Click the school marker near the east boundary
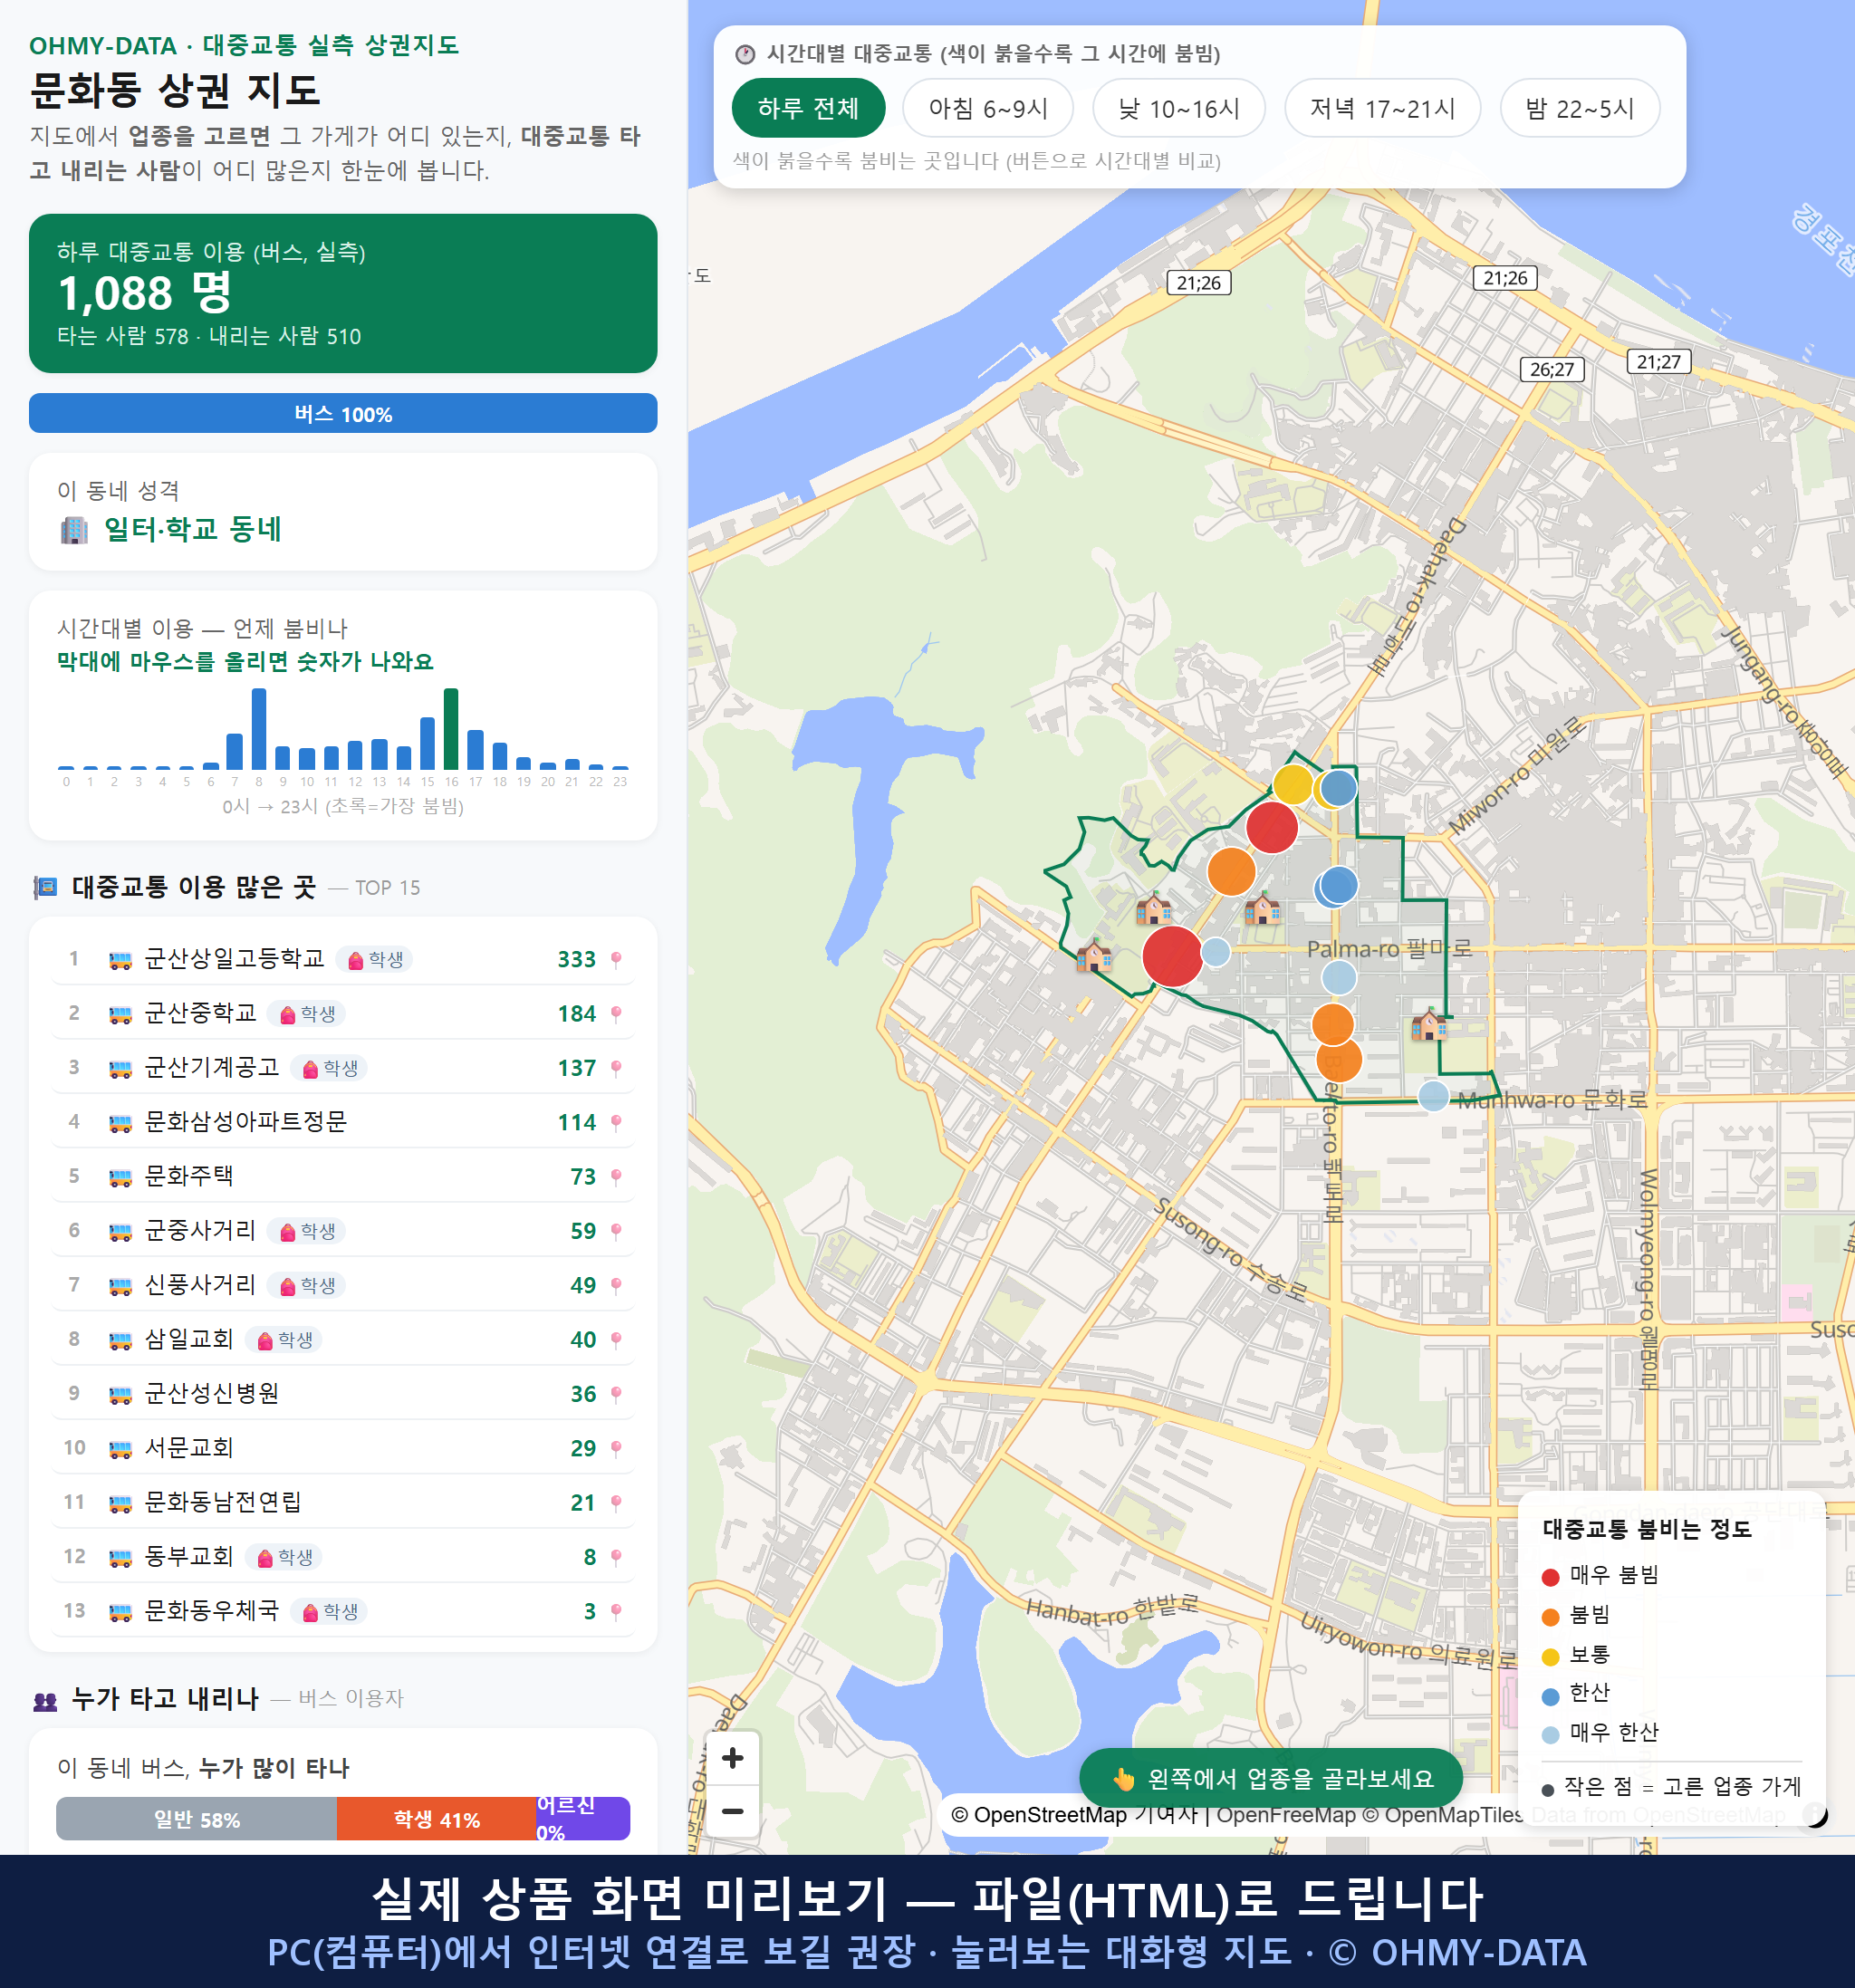The height and width of the screenshot is (1988, 1855). 1429,1024
